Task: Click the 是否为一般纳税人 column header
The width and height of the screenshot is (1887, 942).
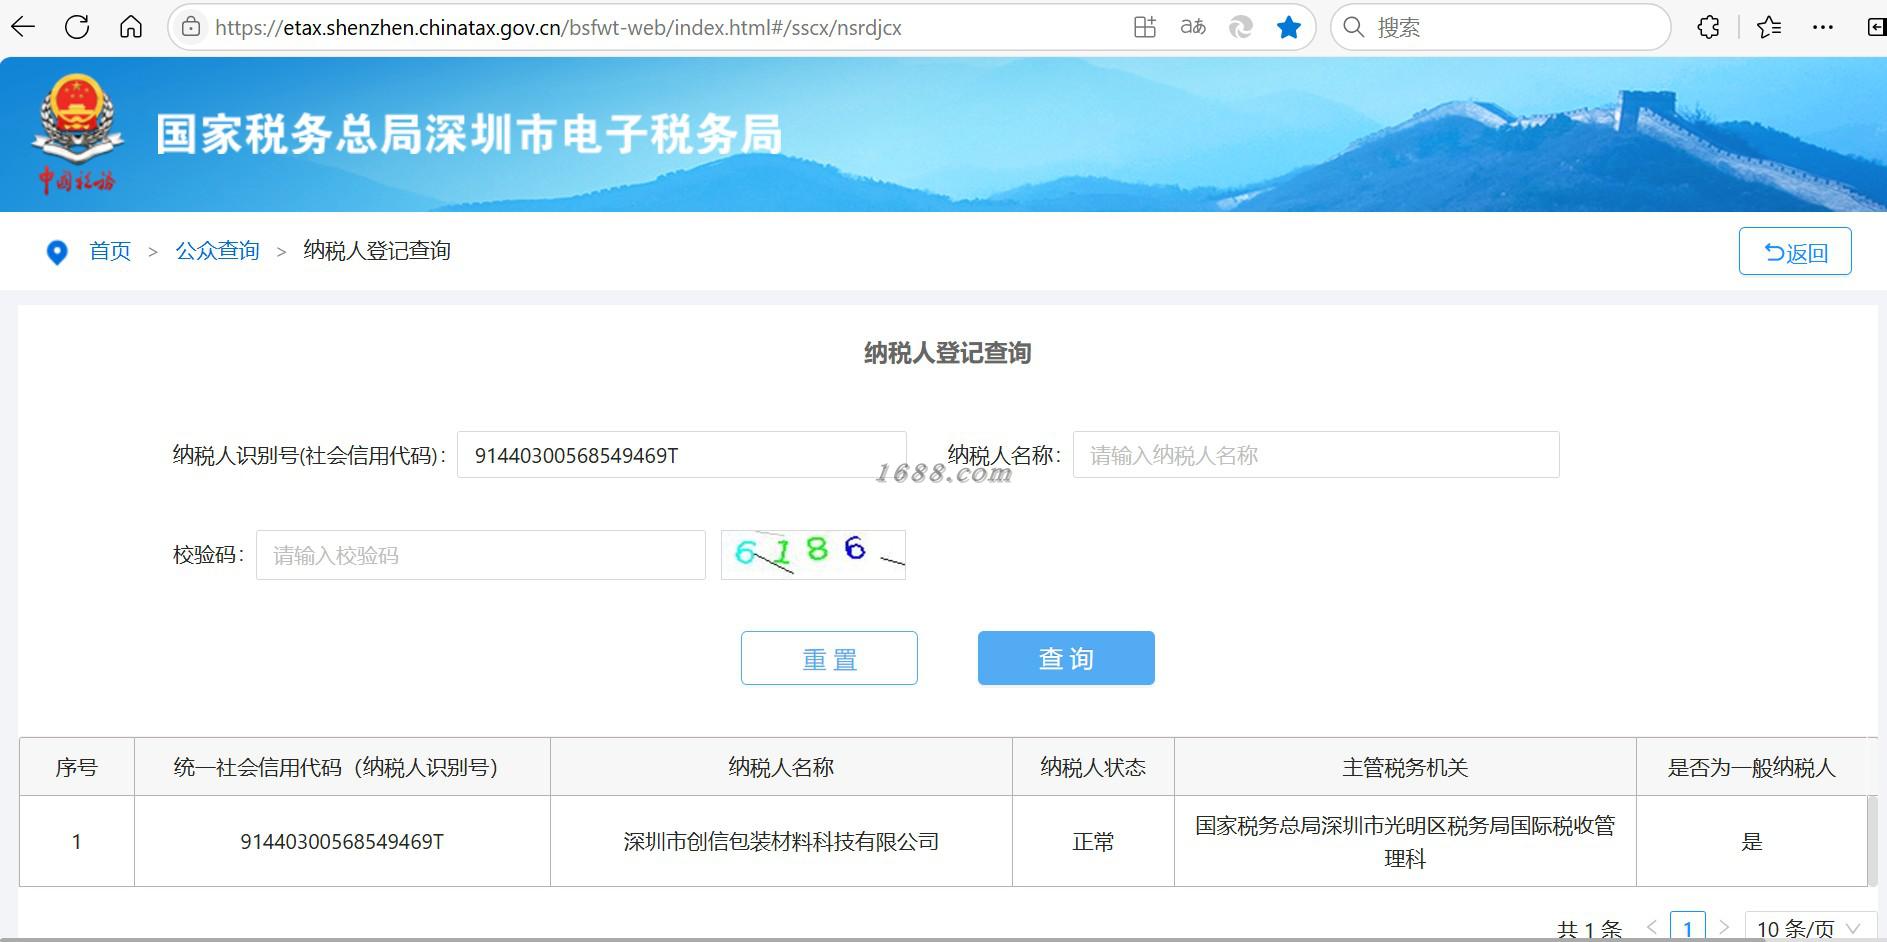Action: pyautogui.click(x=1751, y=767)
